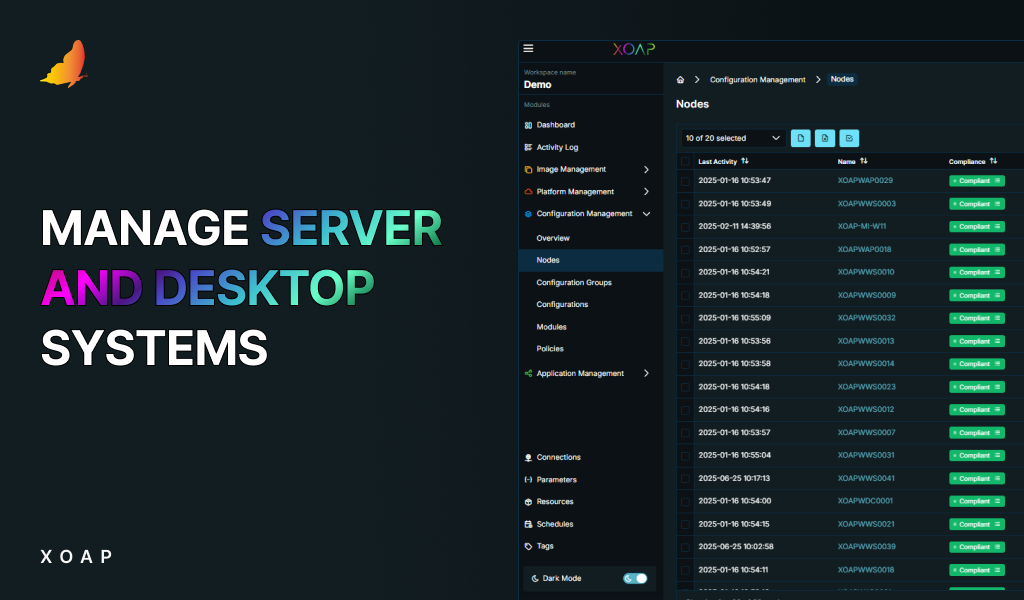Check the row checkbox for XOAPWAP0029

coord(685,182)
